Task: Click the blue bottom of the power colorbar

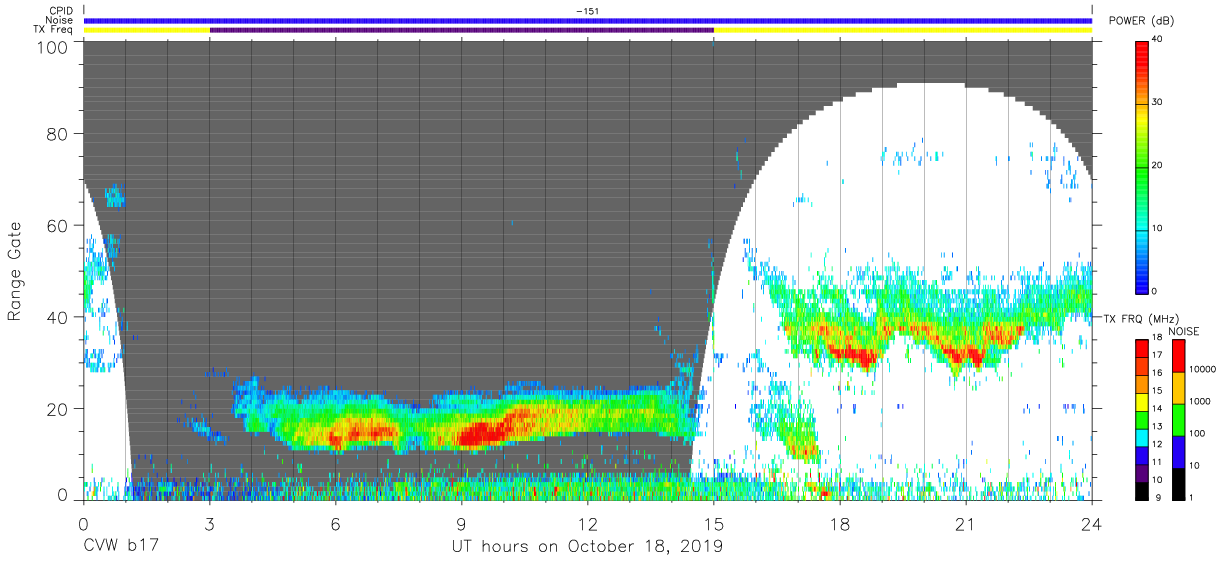Action: (x=1141, y=280)
